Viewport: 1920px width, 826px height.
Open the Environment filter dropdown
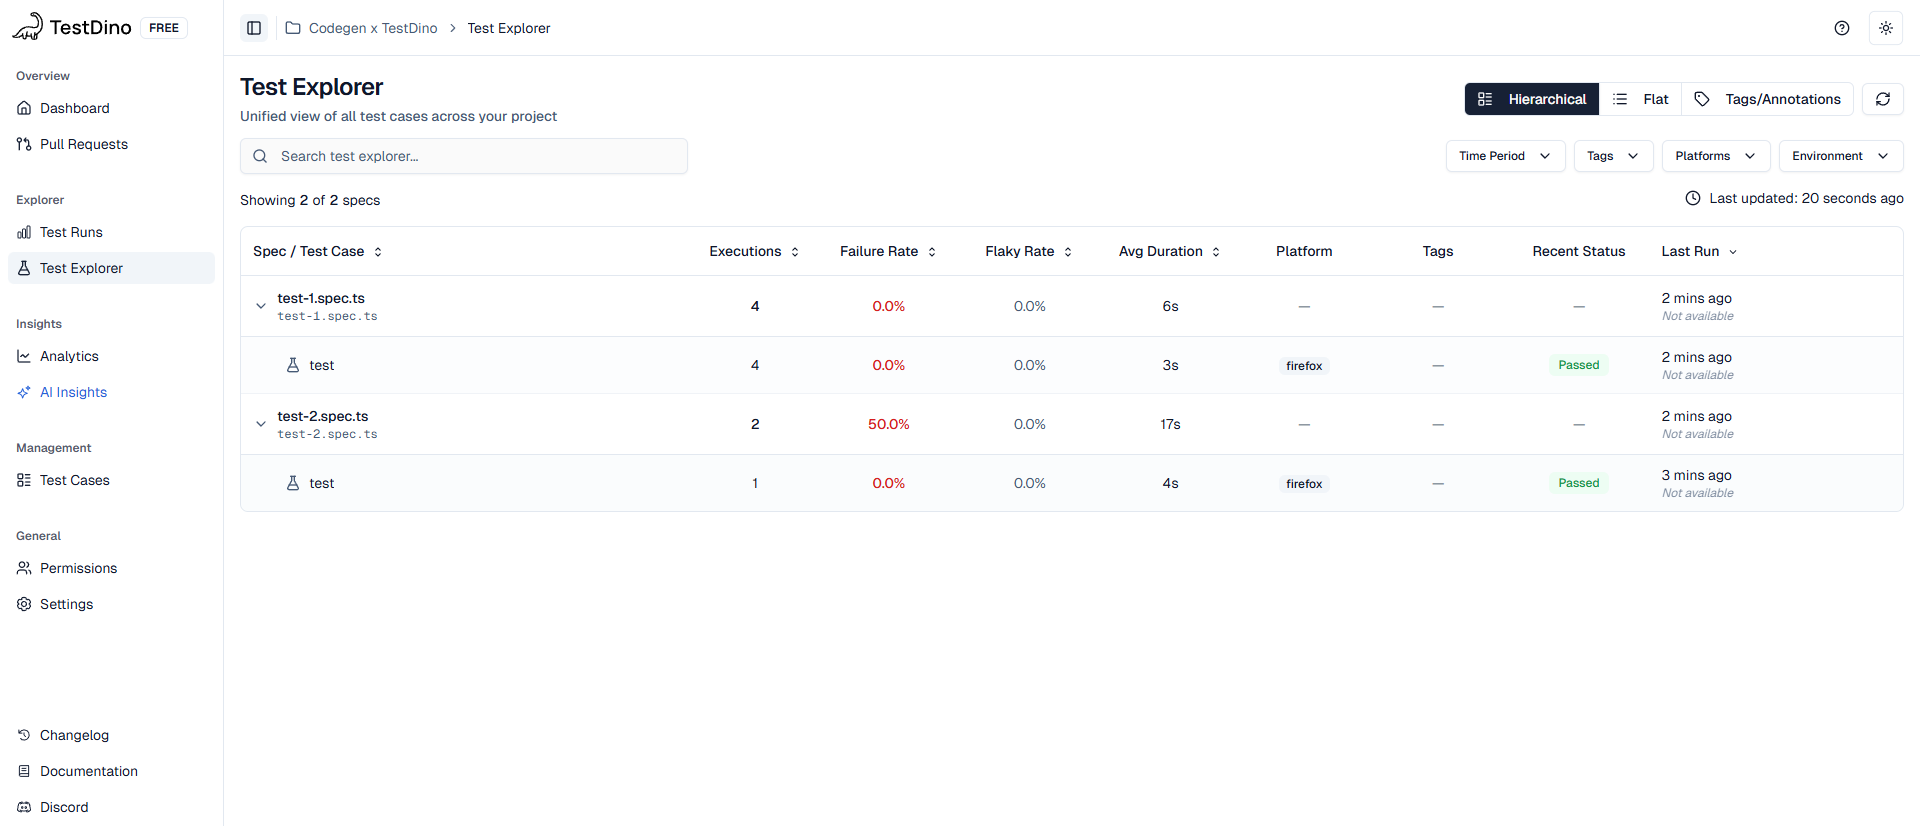[x=1840, y=156]
